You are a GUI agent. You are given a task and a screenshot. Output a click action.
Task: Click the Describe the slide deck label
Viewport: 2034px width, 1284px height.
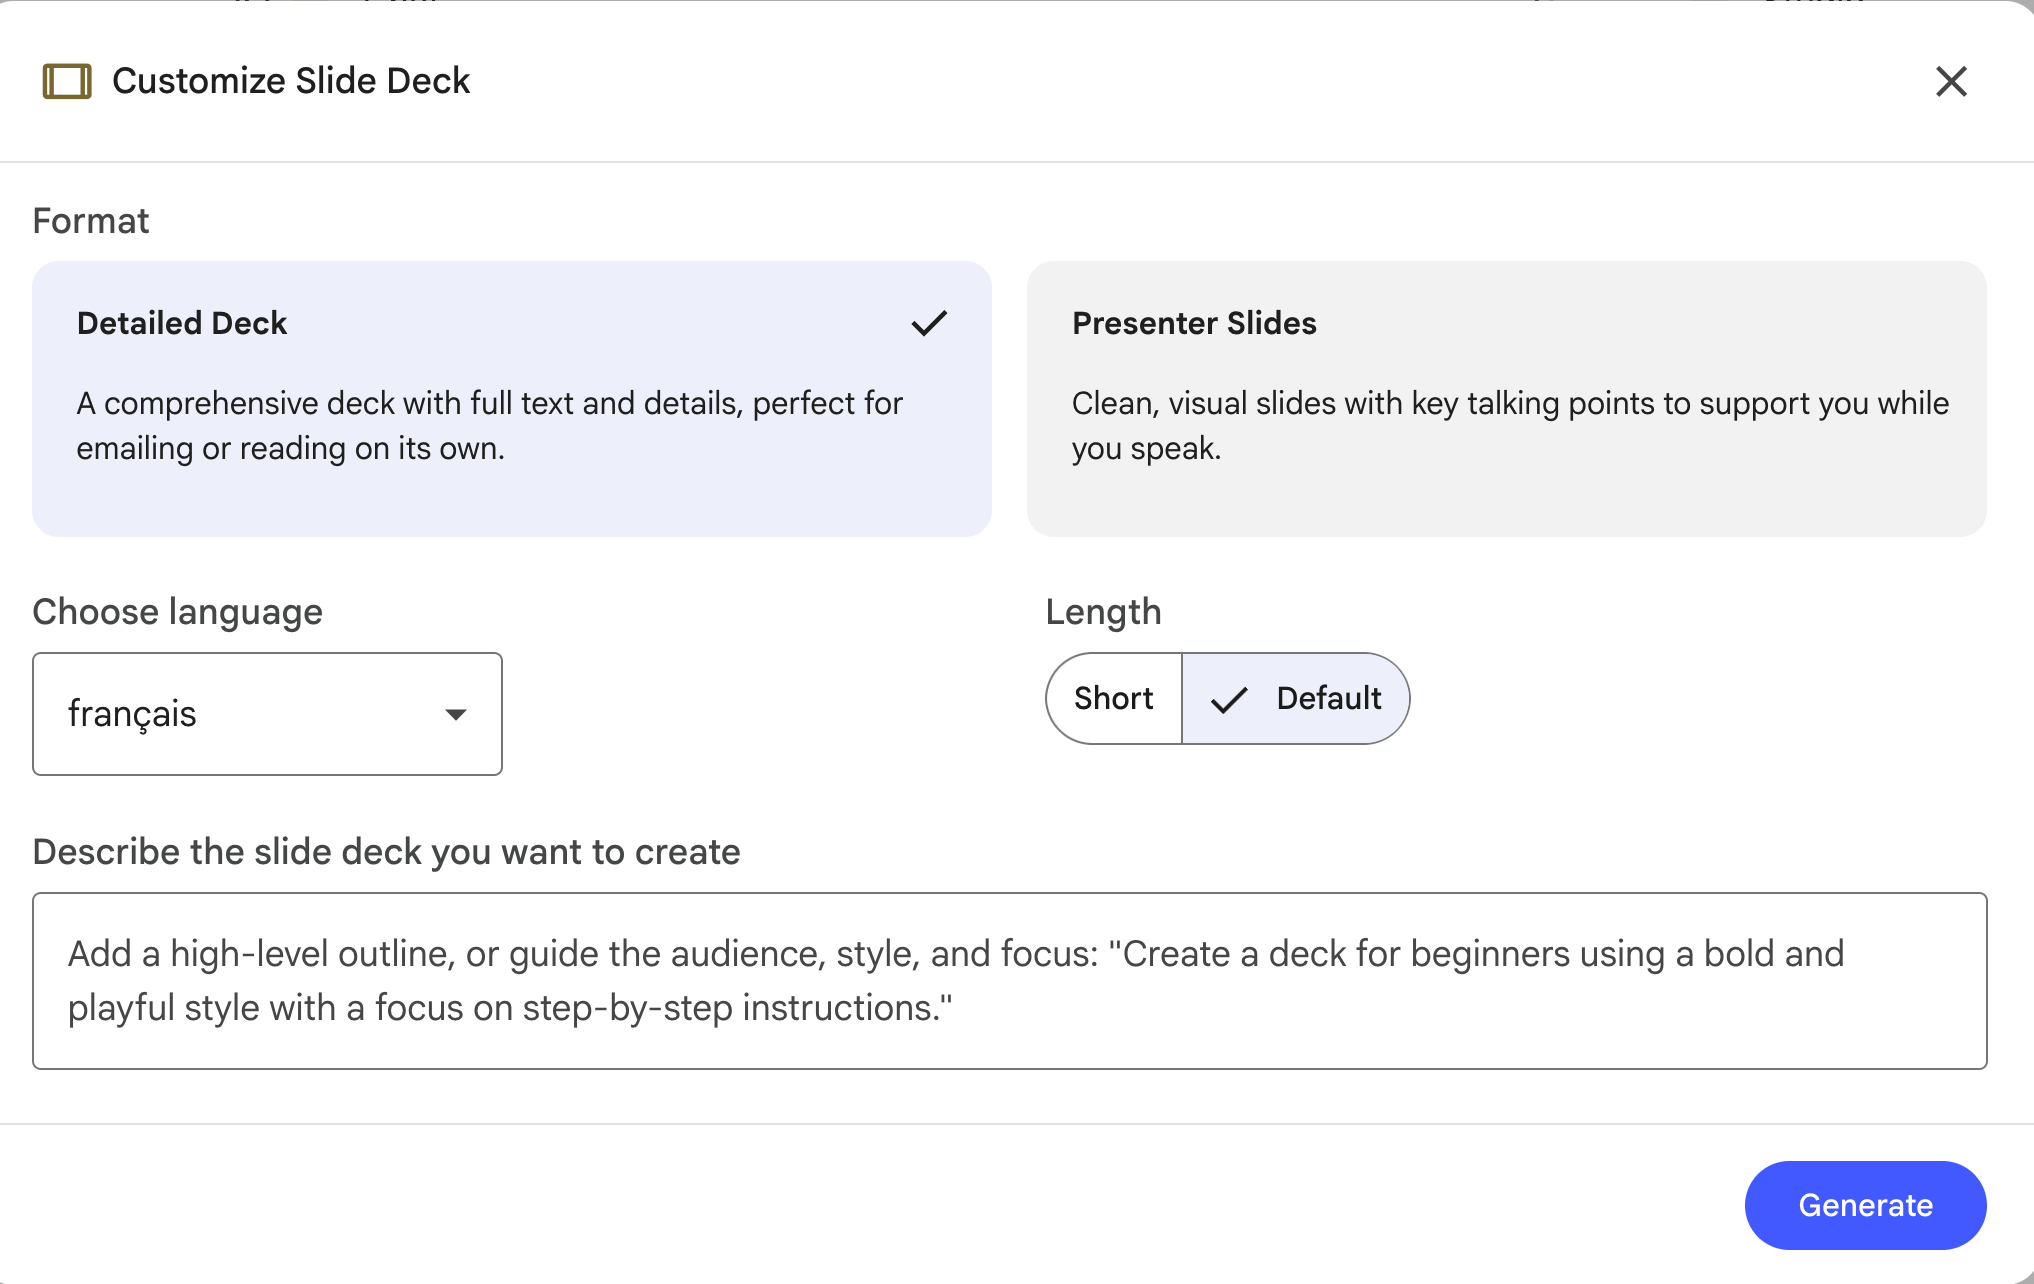tap(386, 851)
